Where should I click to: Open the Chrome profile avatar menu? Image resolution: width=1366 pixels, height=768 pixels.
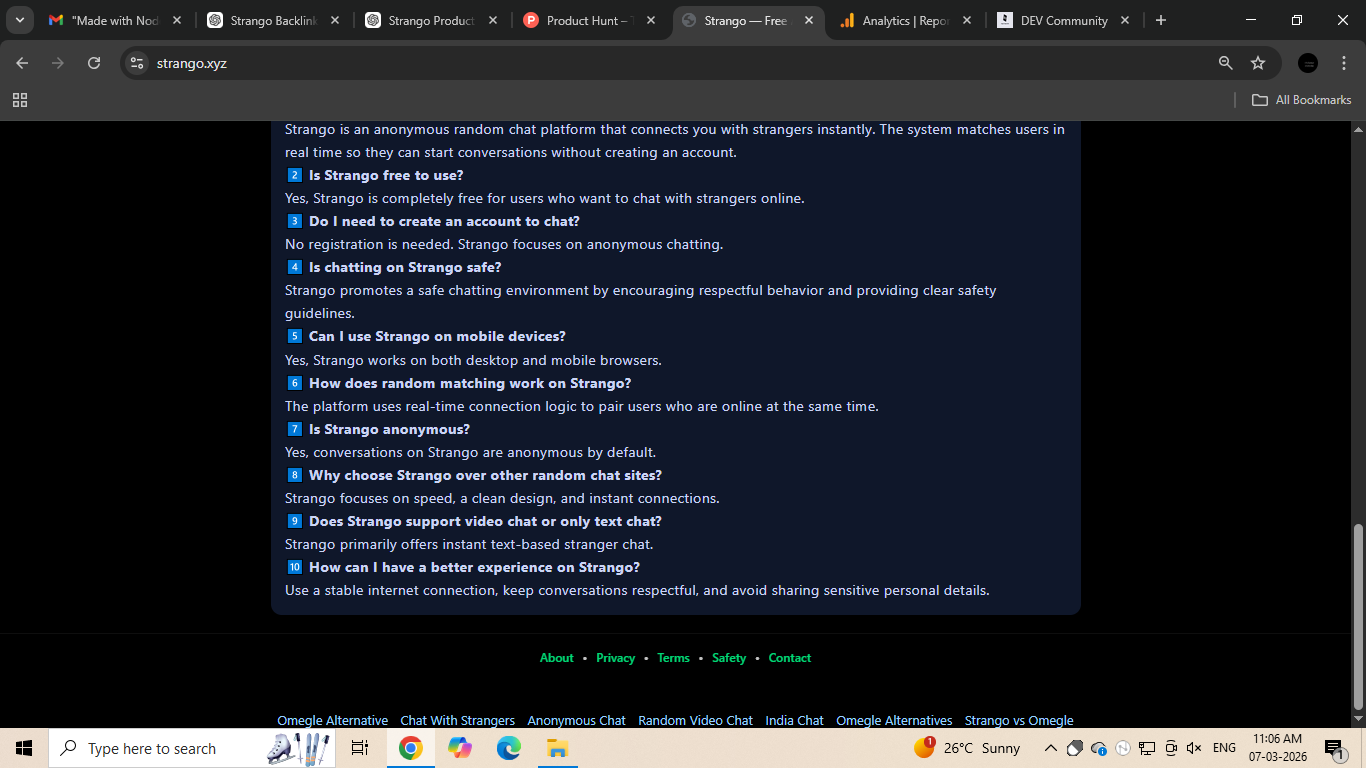click(1307, 62)
